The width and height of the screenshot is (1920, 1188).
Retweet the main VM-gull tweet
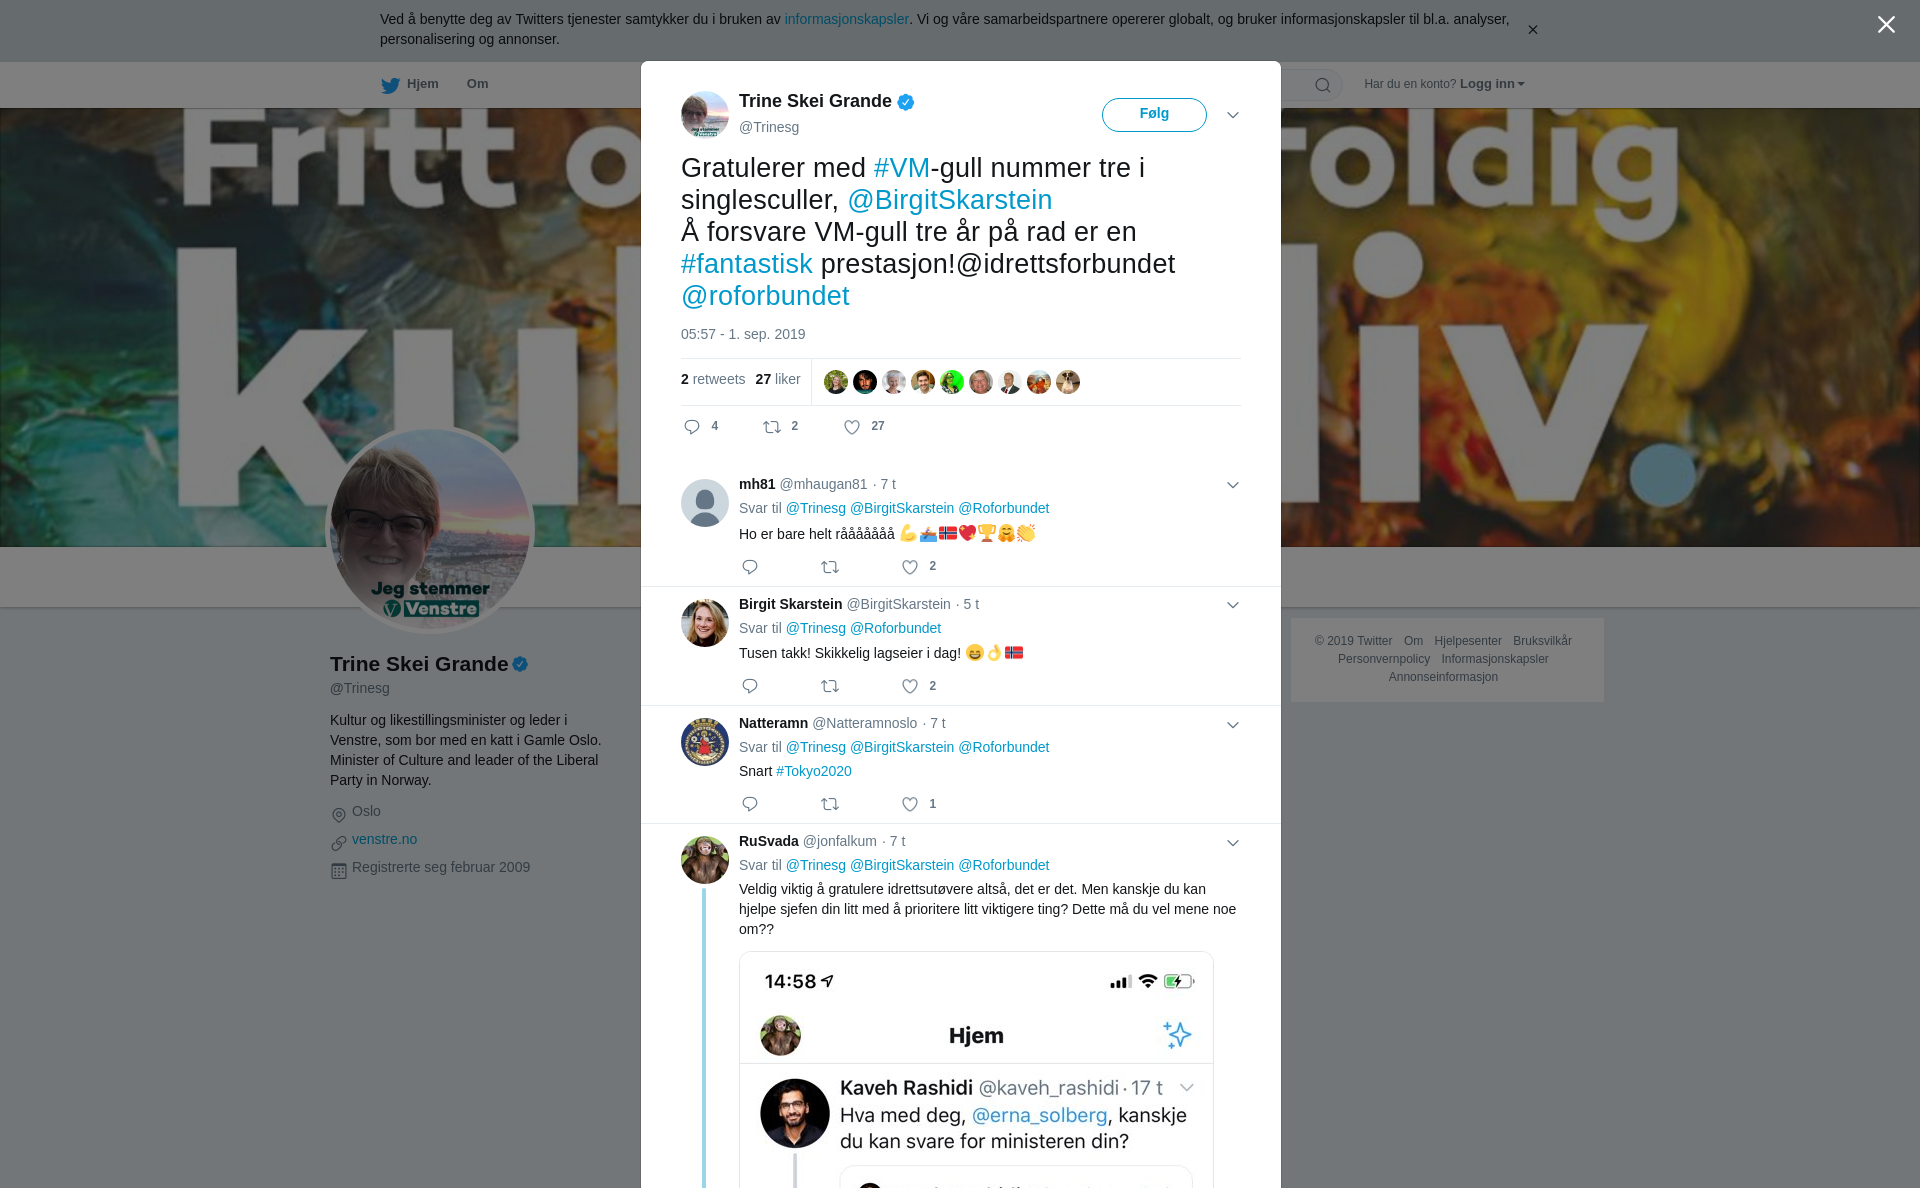tap(772, 427)
